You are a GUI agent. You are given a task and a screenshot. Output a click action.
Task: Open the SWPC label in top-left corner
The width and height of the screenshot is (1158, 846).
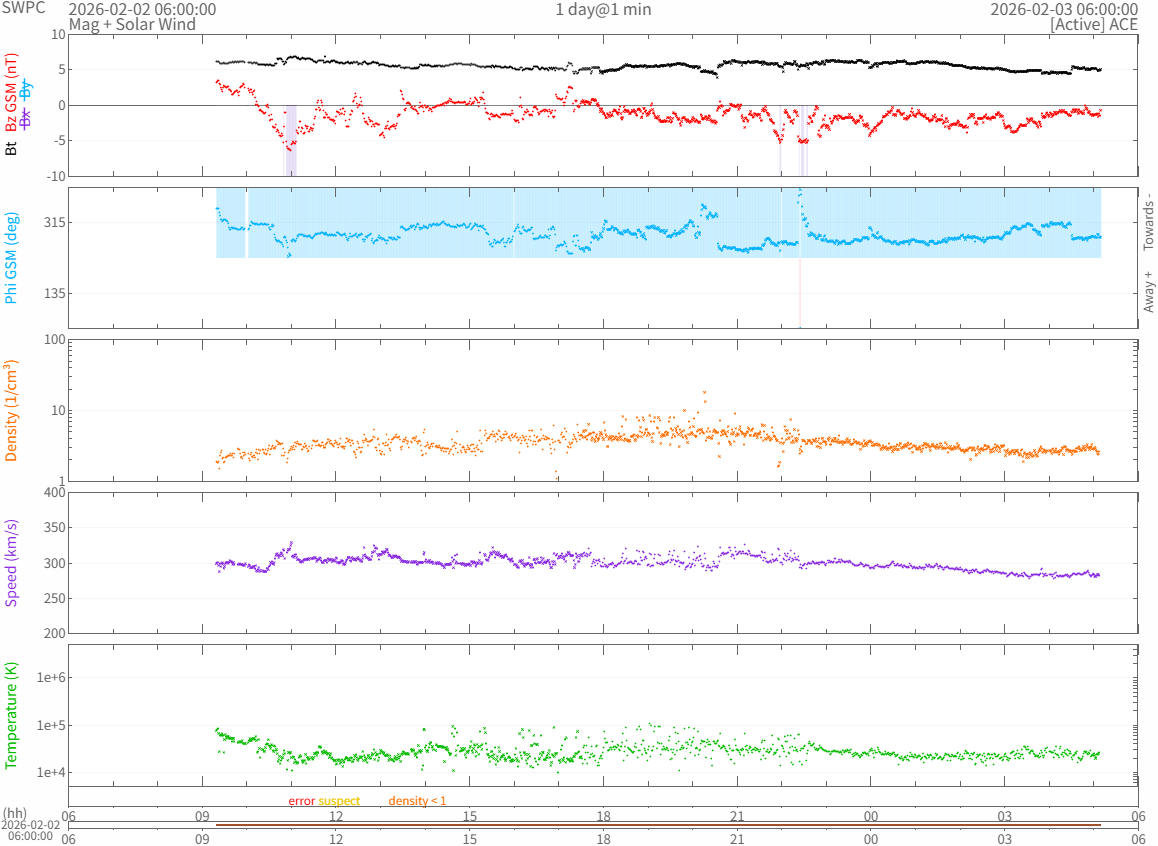point(22,9)
